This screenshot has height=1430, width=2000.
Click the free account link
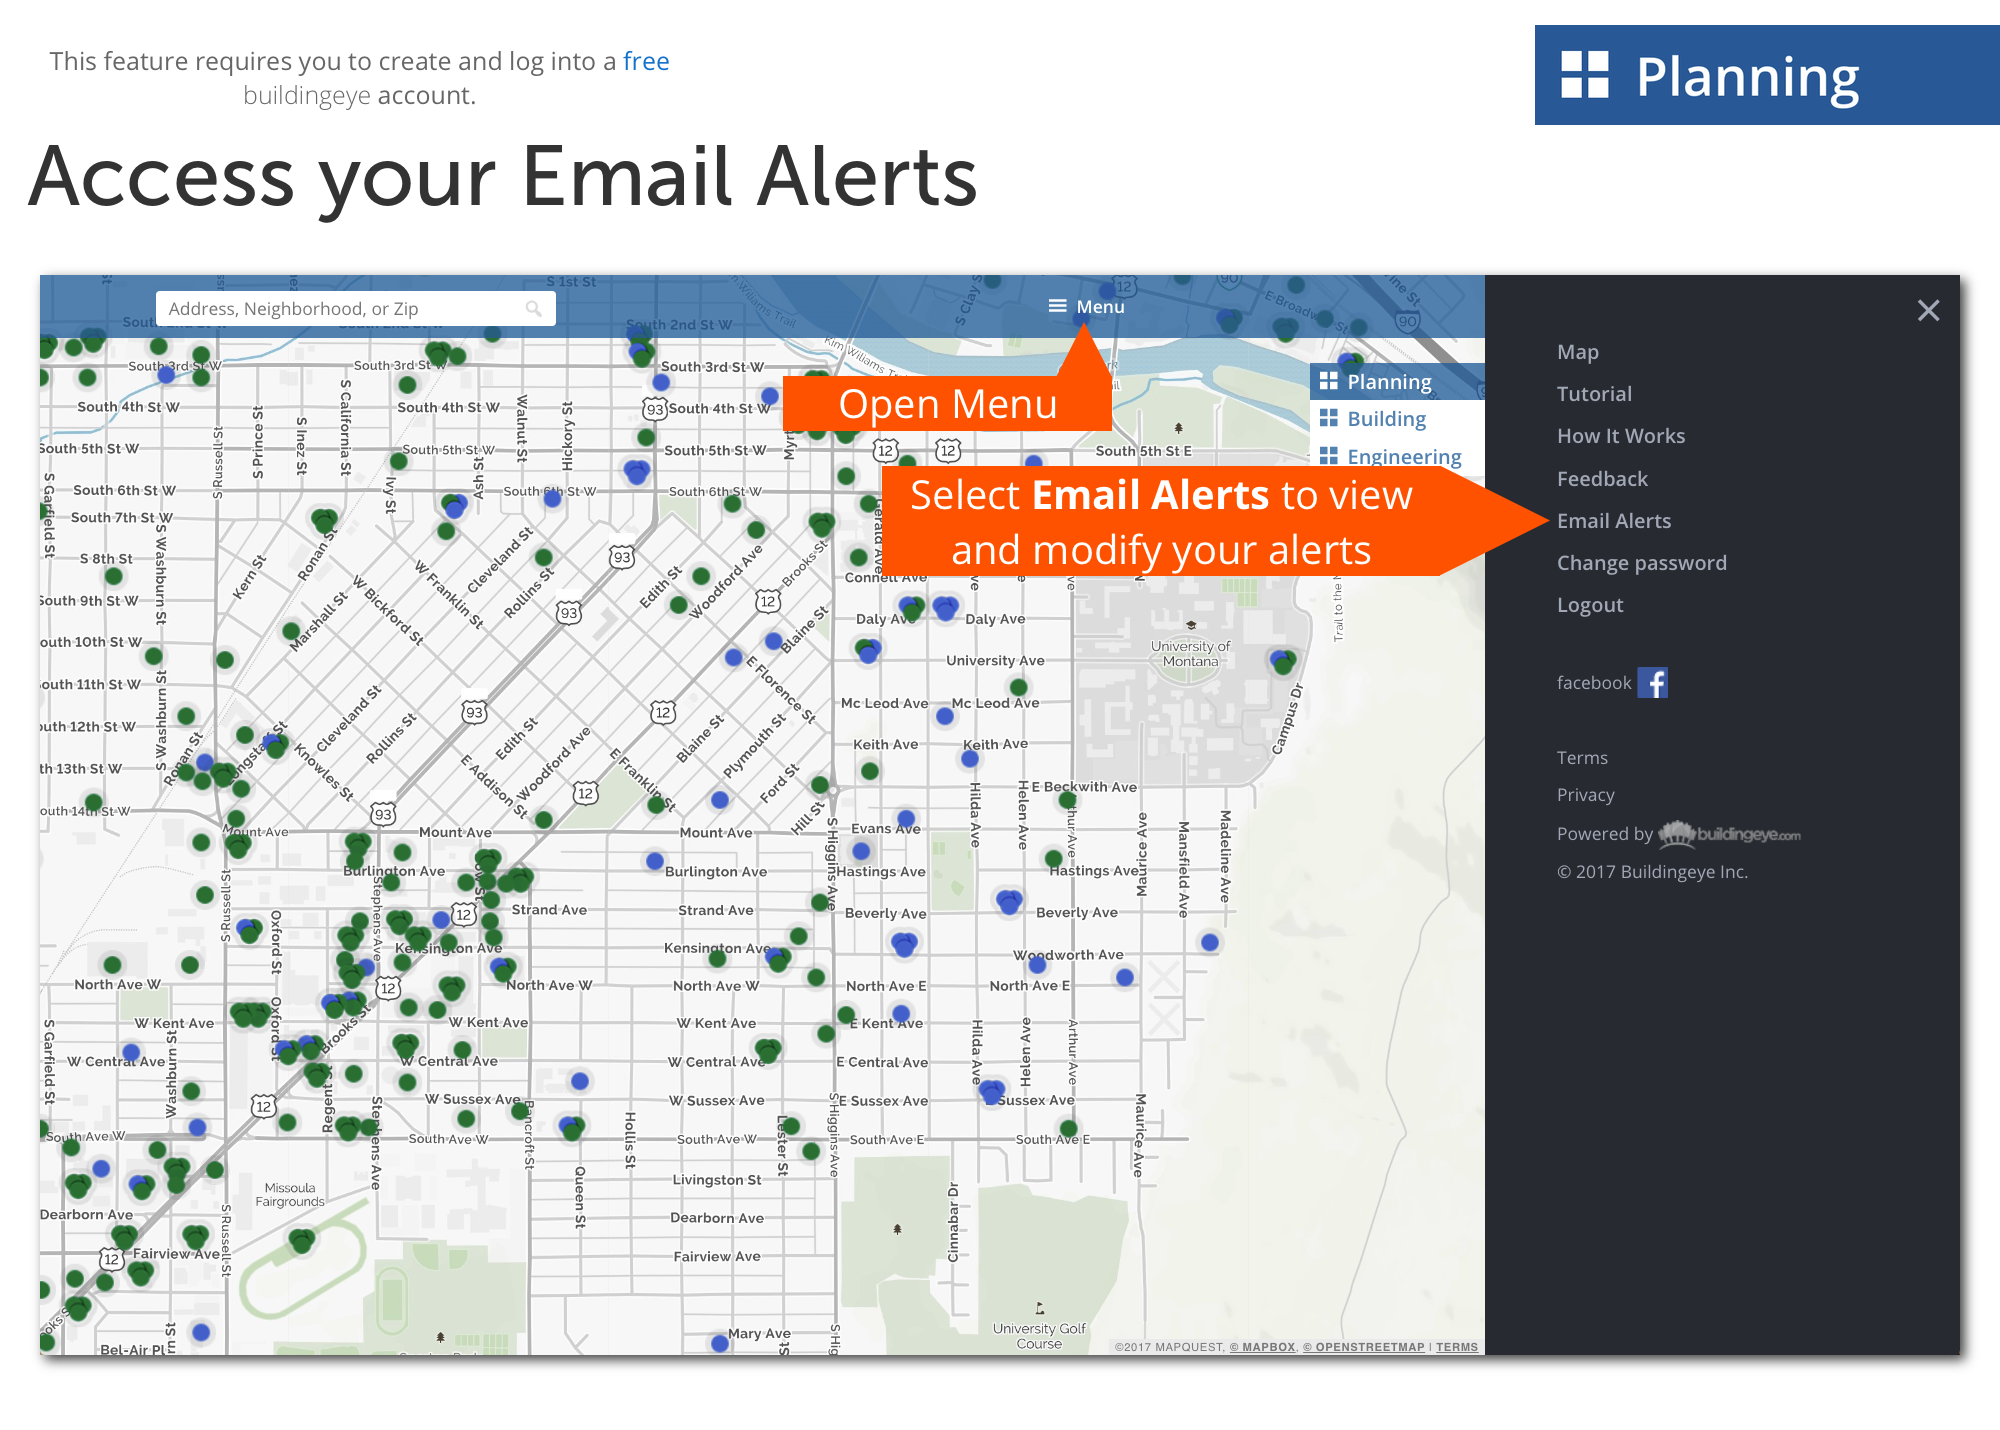(646, 61)
